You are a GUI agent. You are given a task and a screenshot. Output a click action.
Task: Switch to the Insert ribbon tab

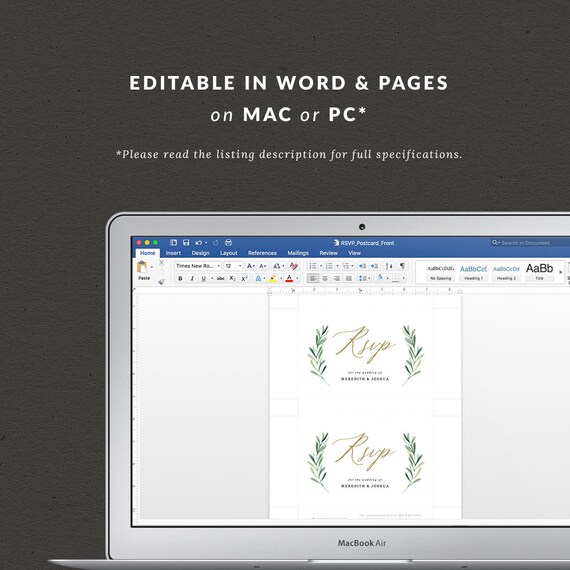173,253
